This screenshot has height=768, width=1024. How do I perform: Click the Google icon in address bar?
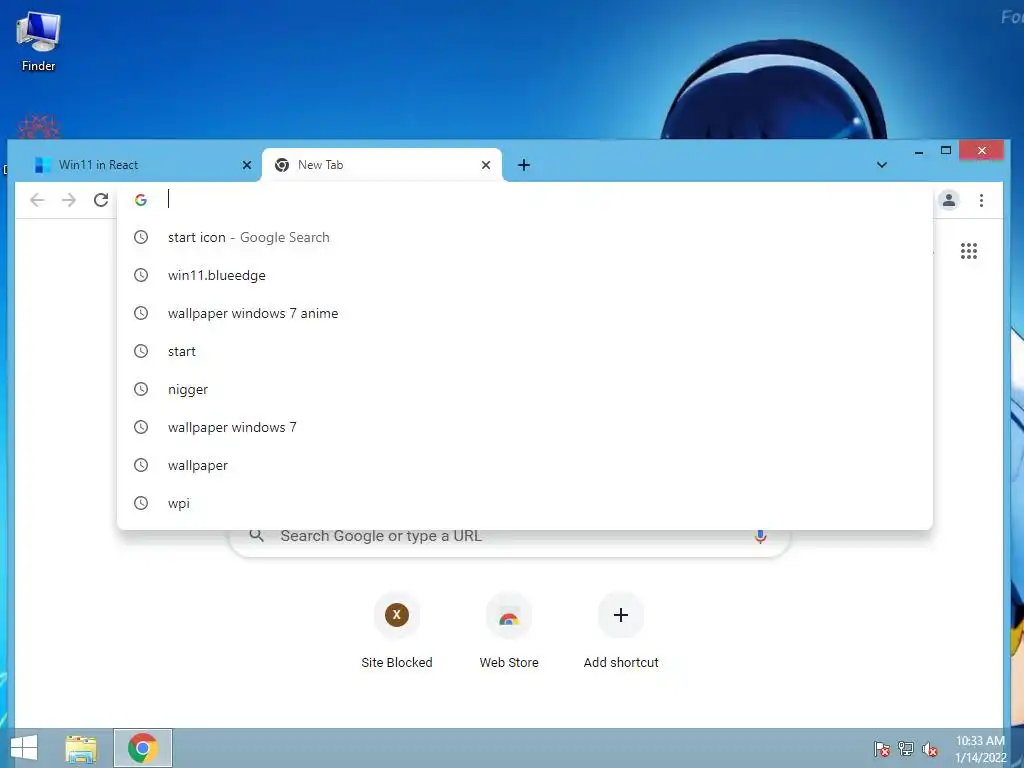[141, 200]
